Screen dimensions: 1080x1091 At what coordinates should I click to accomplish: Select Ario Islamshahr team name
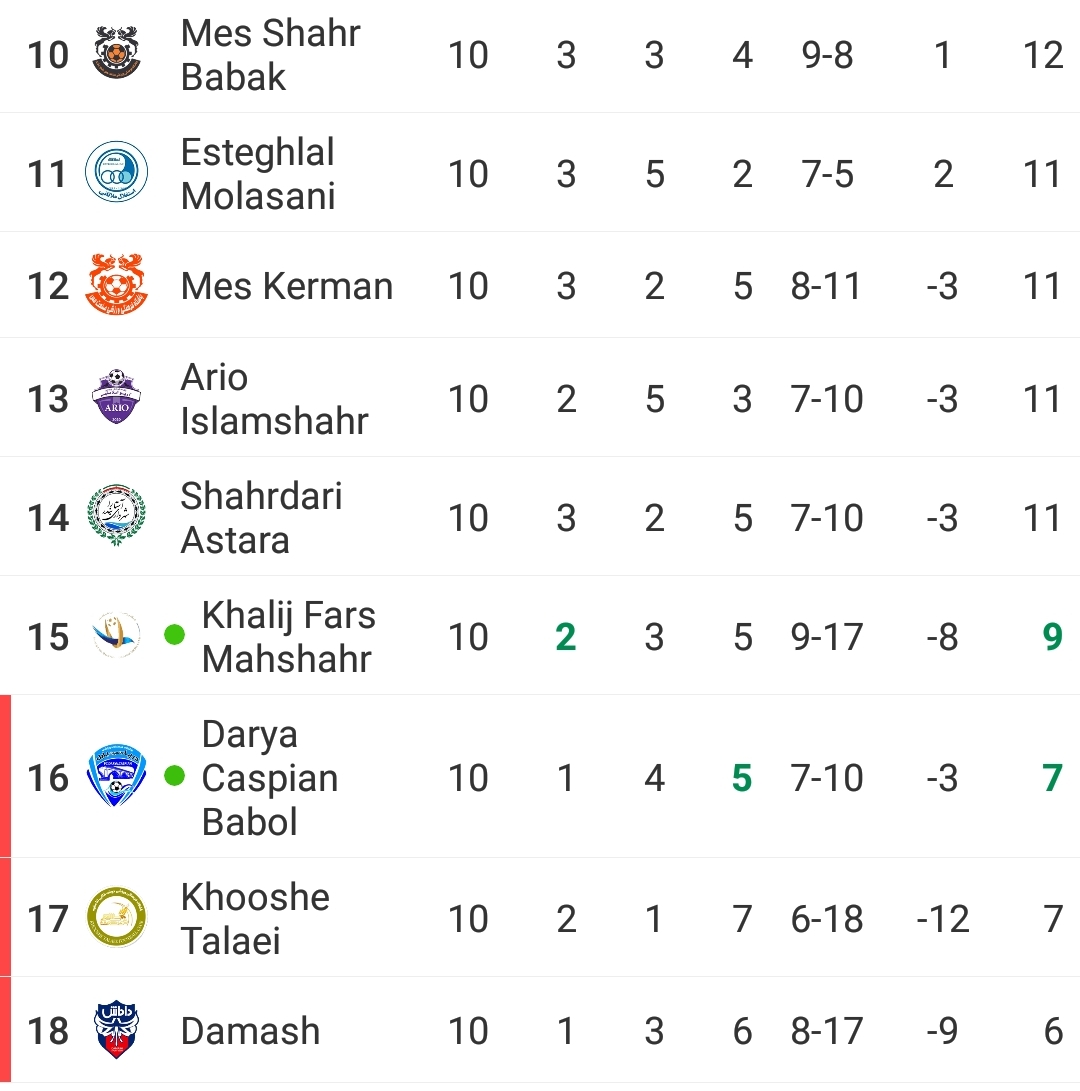click(274, 399)
